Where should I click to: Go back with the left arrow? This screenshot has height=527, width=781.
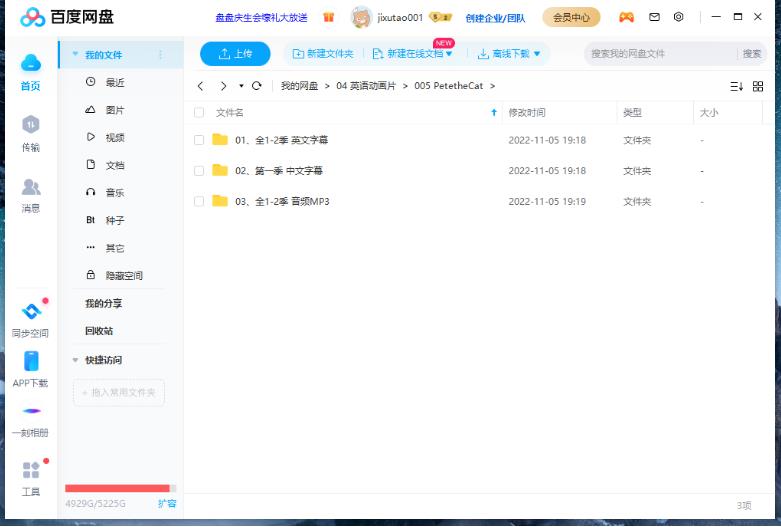[x=200, y=86]
